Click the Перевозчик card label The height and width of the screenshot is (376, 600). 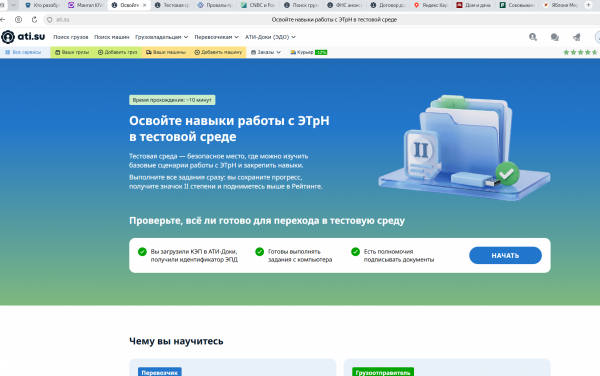(160, 372)
